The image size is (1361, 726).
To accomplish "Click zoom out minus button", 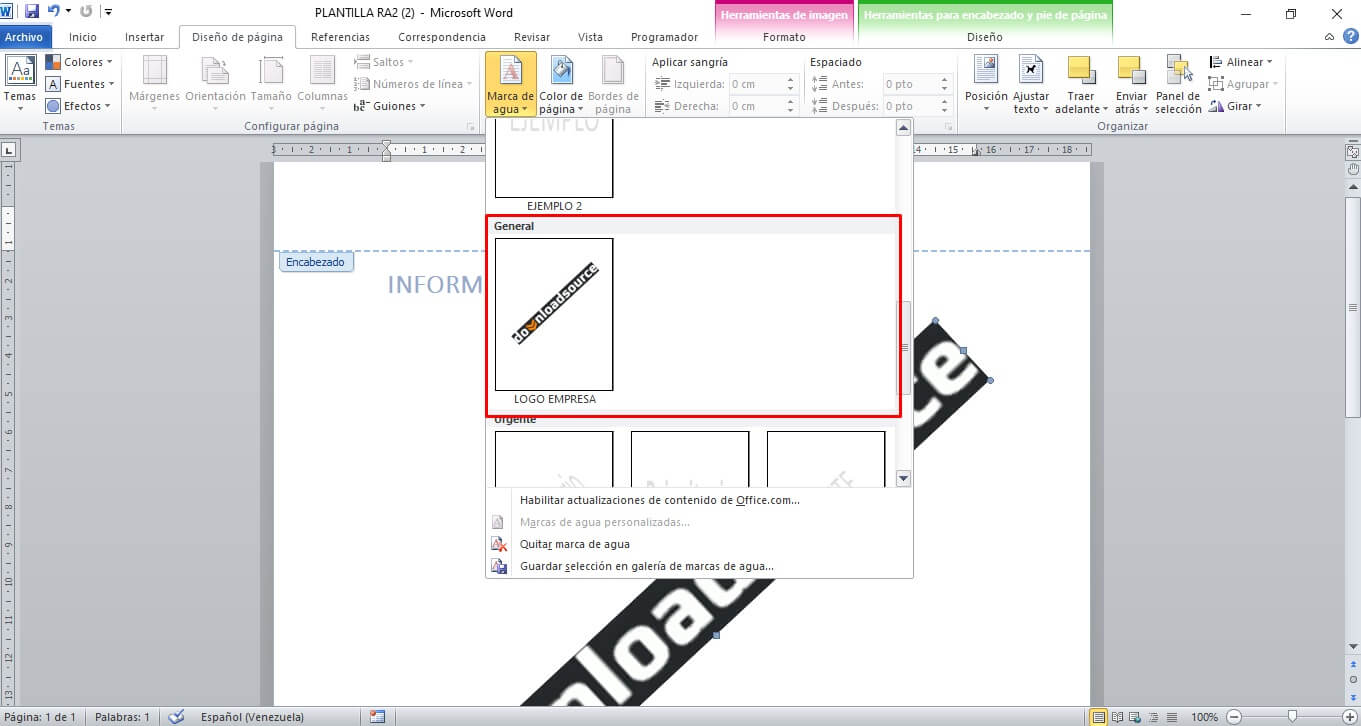I will [1233, 717].
